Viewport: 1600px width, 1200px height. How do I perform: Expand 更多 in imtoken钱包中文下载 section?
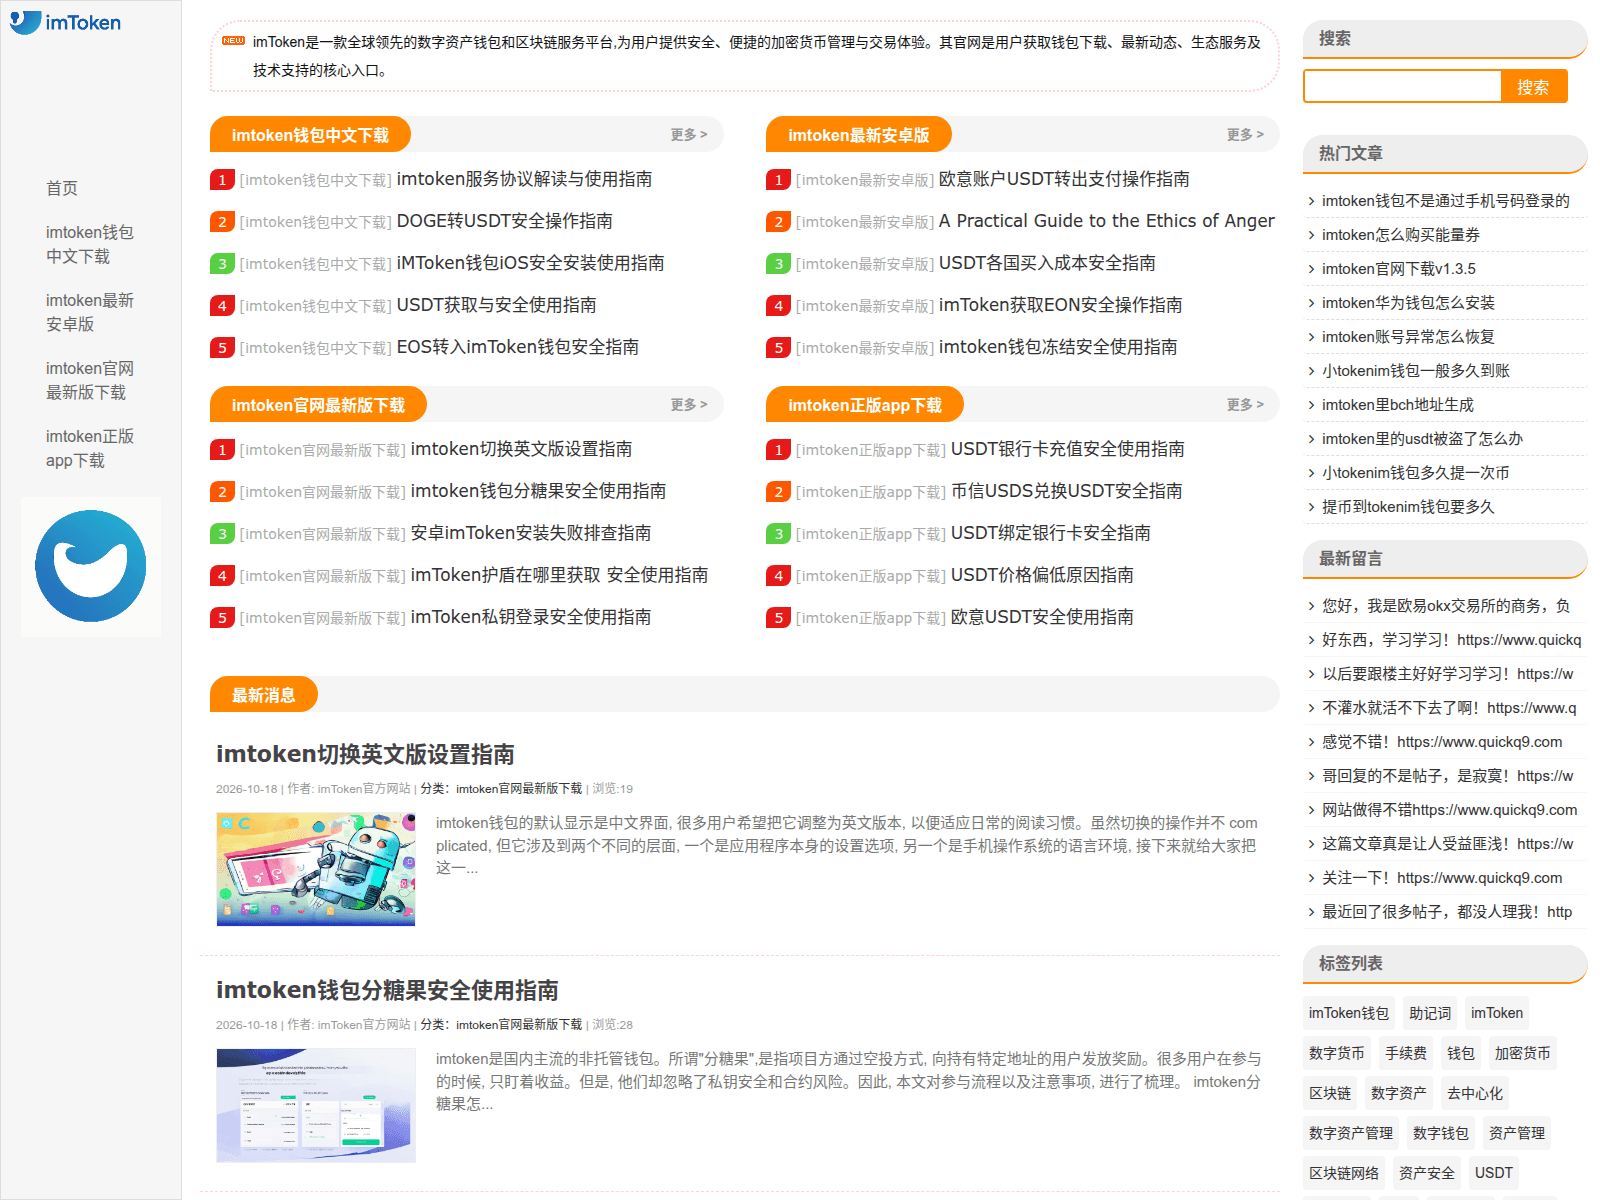click(x=689, y=134)
